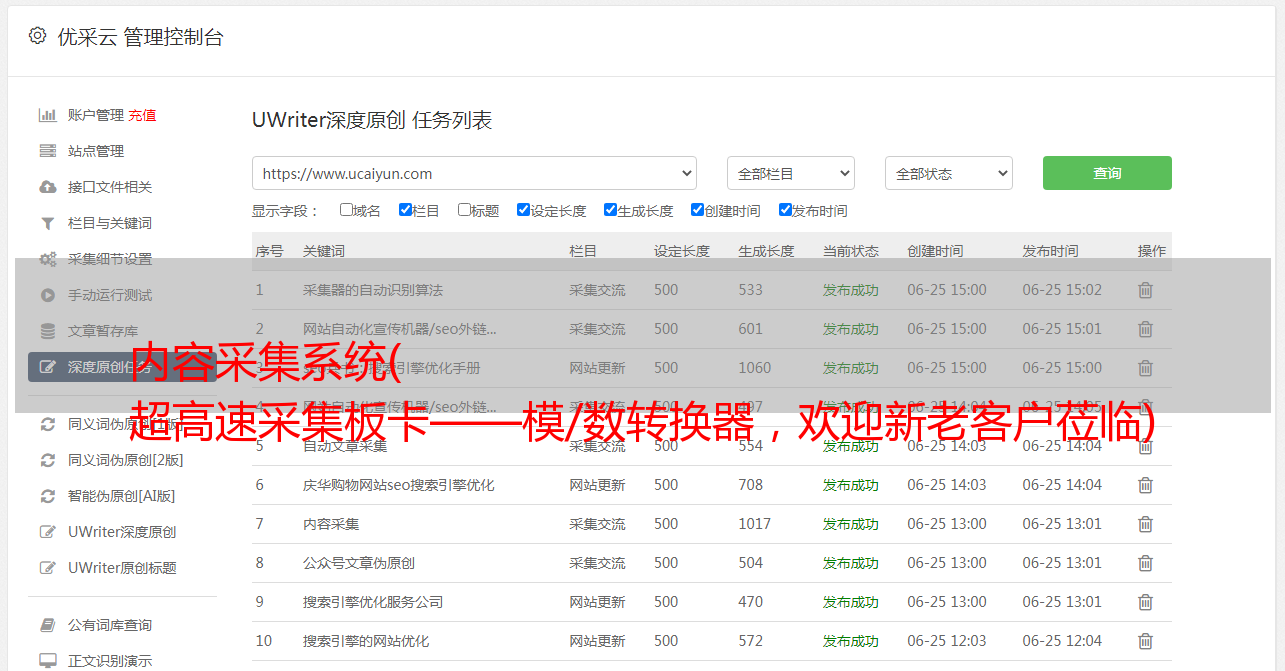Delete task 1 采集器的自动识别算法 with trash icon
The width and height of the screenshot is (1285, 671).
point(1145,290)
